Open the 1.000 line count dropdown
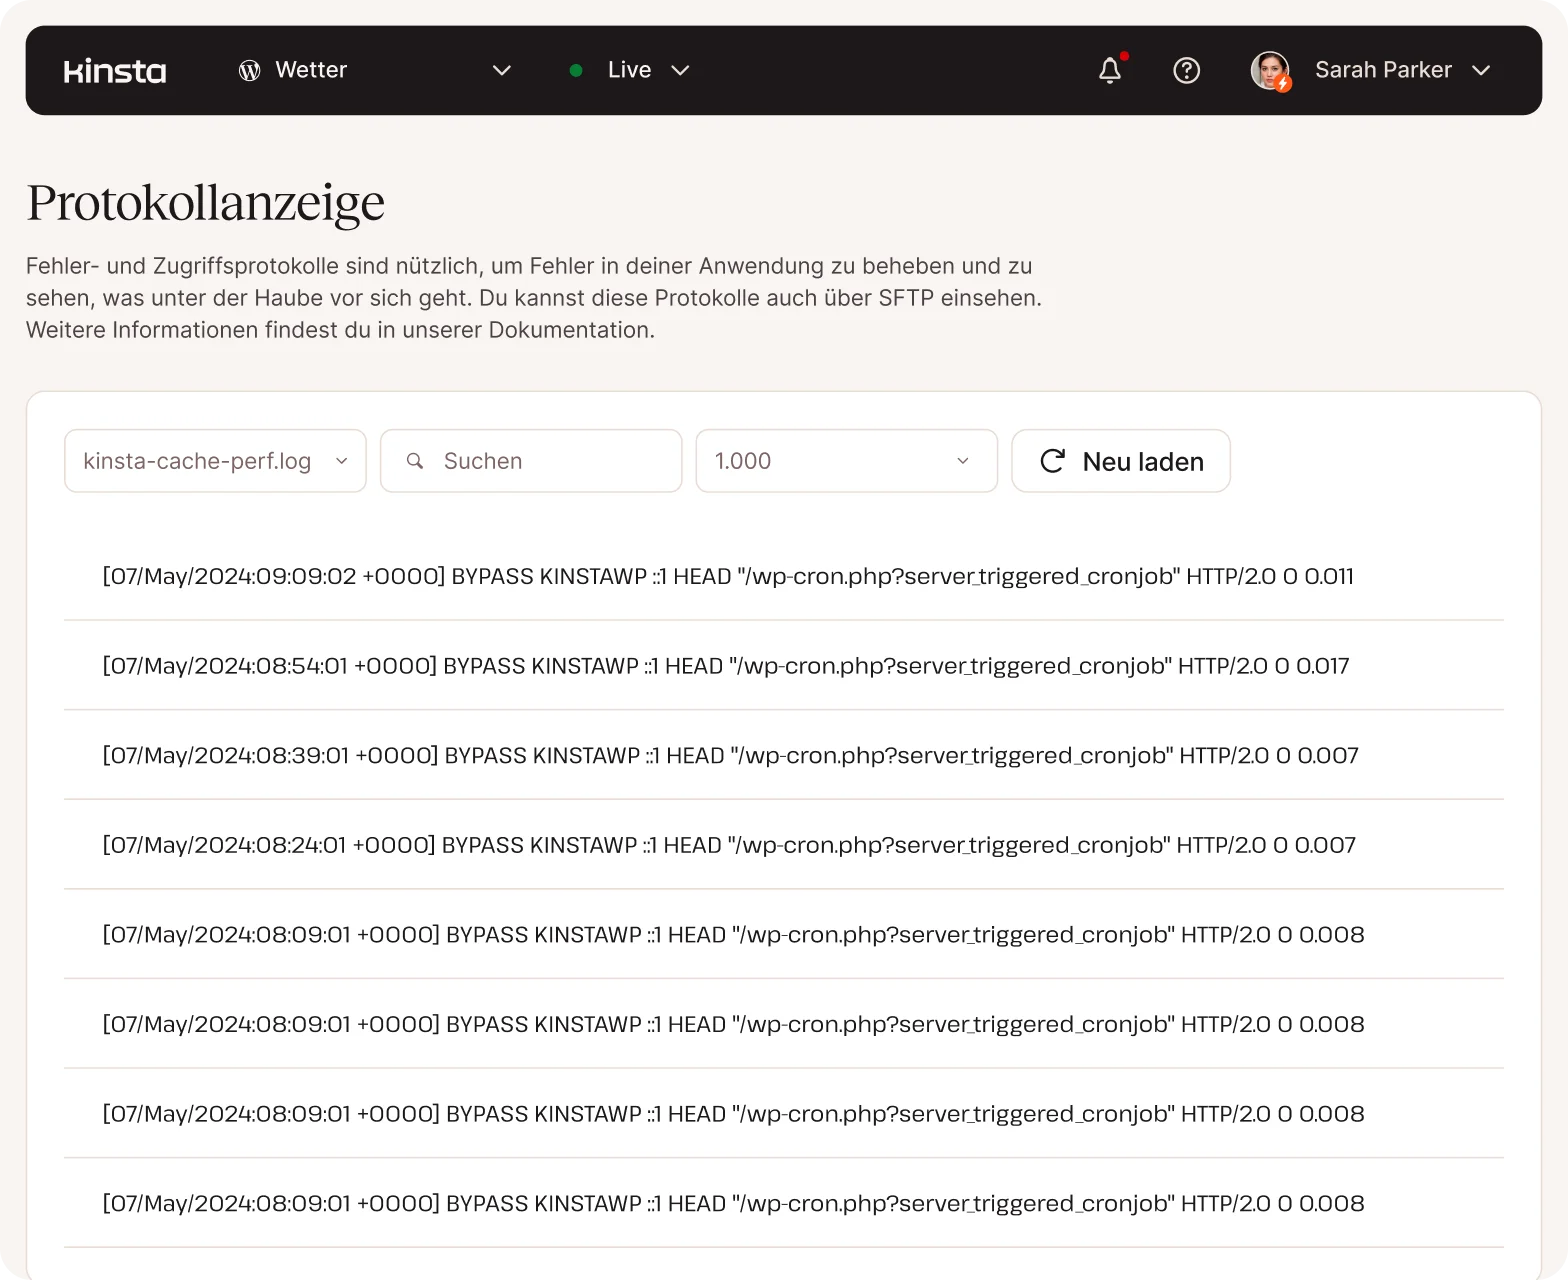The width and height of the screenshot is (1568, 1280). 846,461
